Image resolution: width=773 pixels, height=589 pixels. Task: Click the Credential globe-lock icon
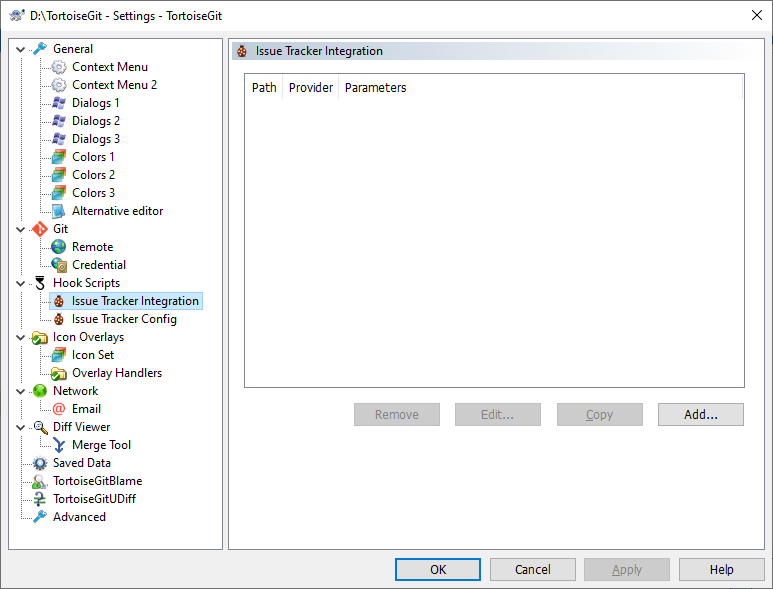[59, 265]
